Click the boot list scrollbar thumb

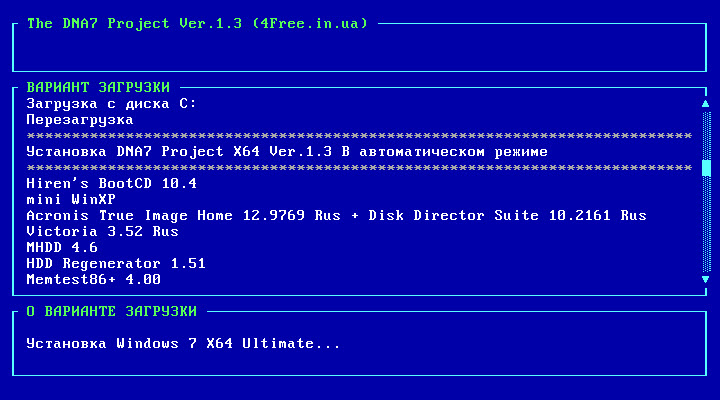(706, 167)
